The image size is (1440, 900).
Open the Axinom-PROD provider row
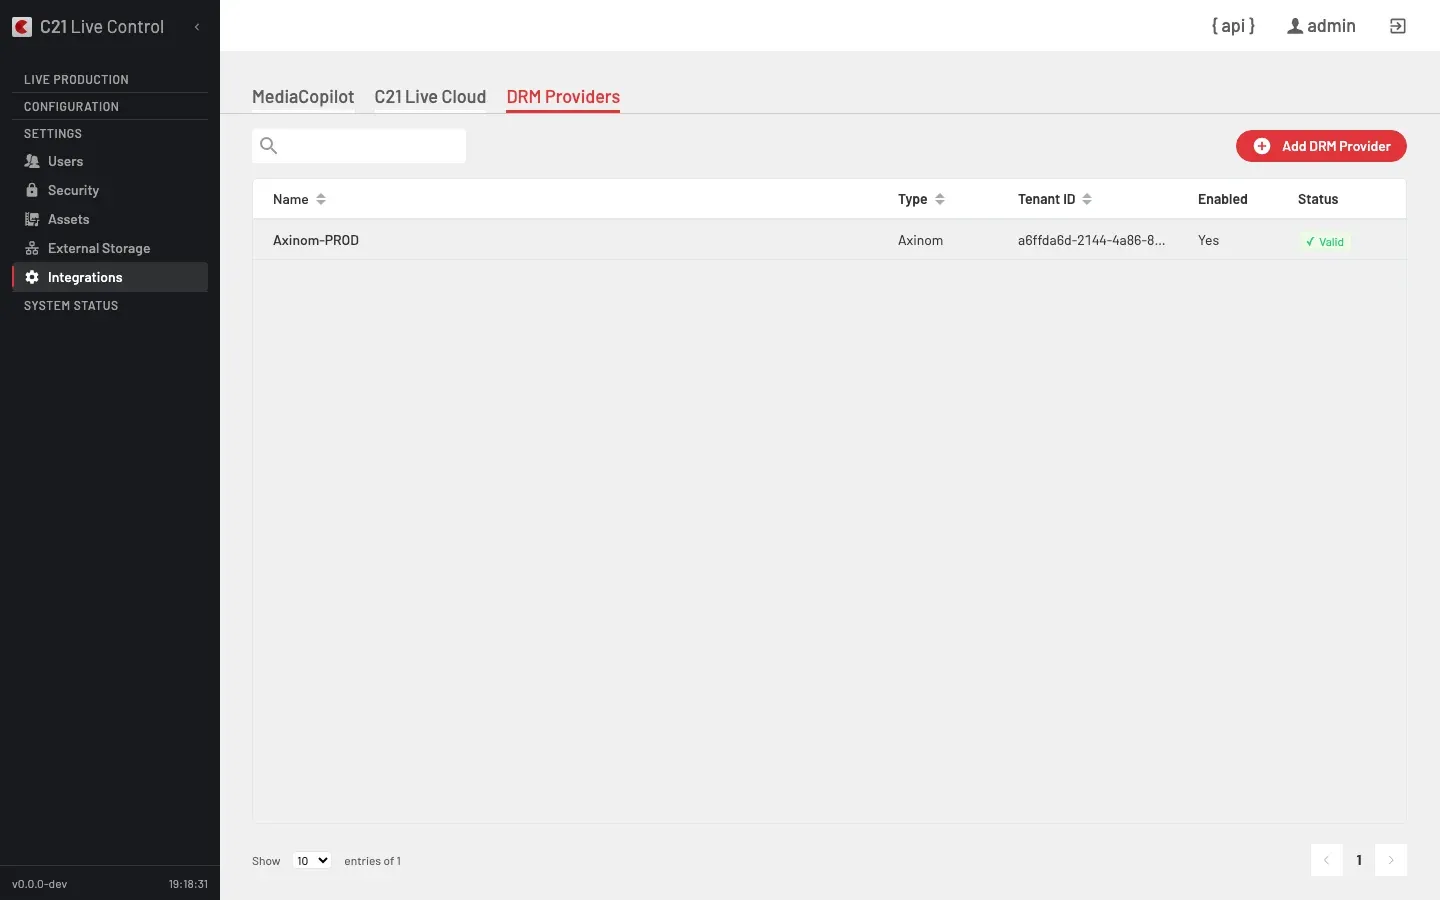829,240
